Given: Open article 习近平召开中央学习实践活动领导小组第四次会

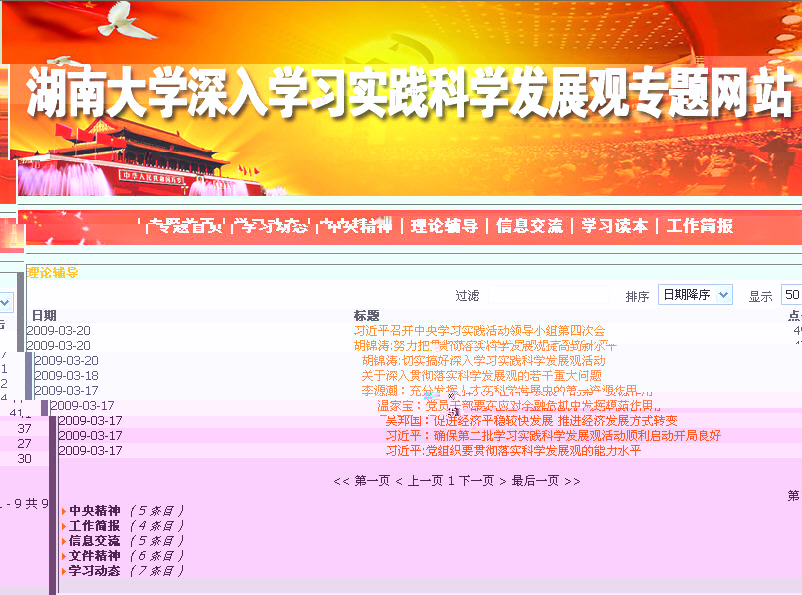Looking at the screenshot, I should 479,330.
